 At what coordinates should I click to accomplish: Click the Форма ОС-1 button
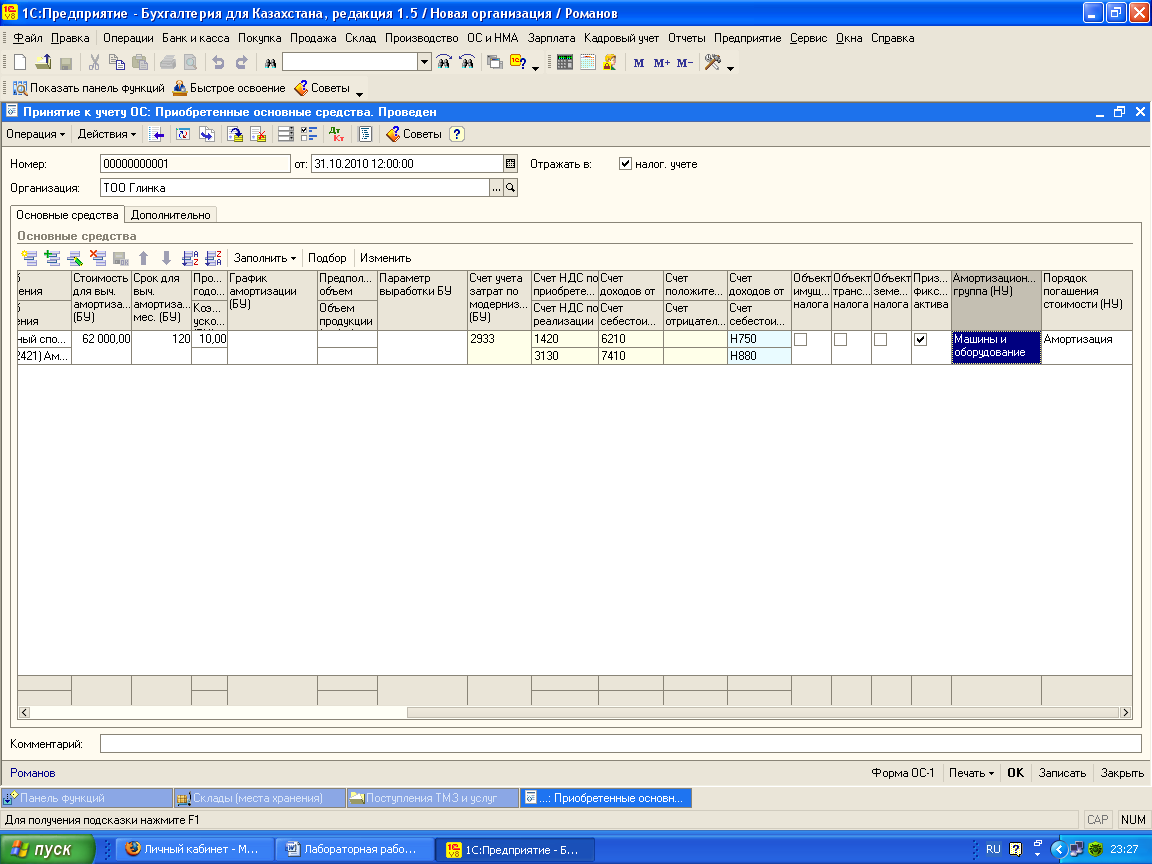[902, 773]
